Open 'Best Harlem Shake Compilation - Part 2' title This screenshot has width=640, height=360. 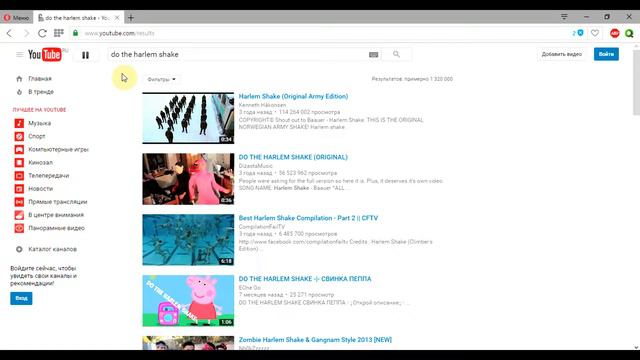tap(308, 218)
